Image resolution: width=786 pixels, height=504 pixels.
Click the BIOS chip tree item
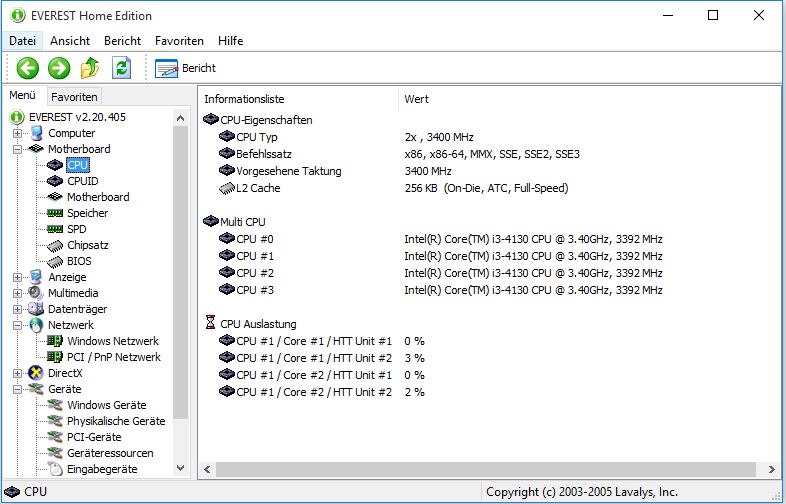tap(79, 261)
